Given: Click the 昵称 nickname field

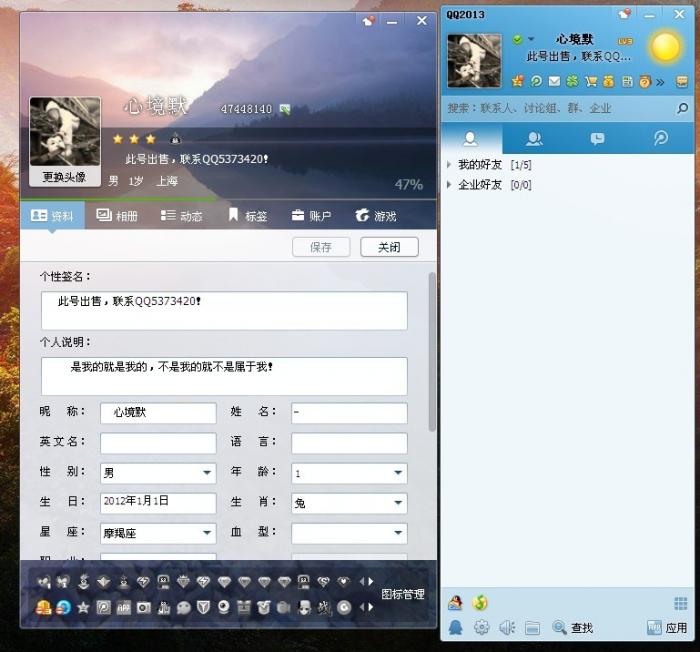Looking at the screenshot, I should pos(158,413).
